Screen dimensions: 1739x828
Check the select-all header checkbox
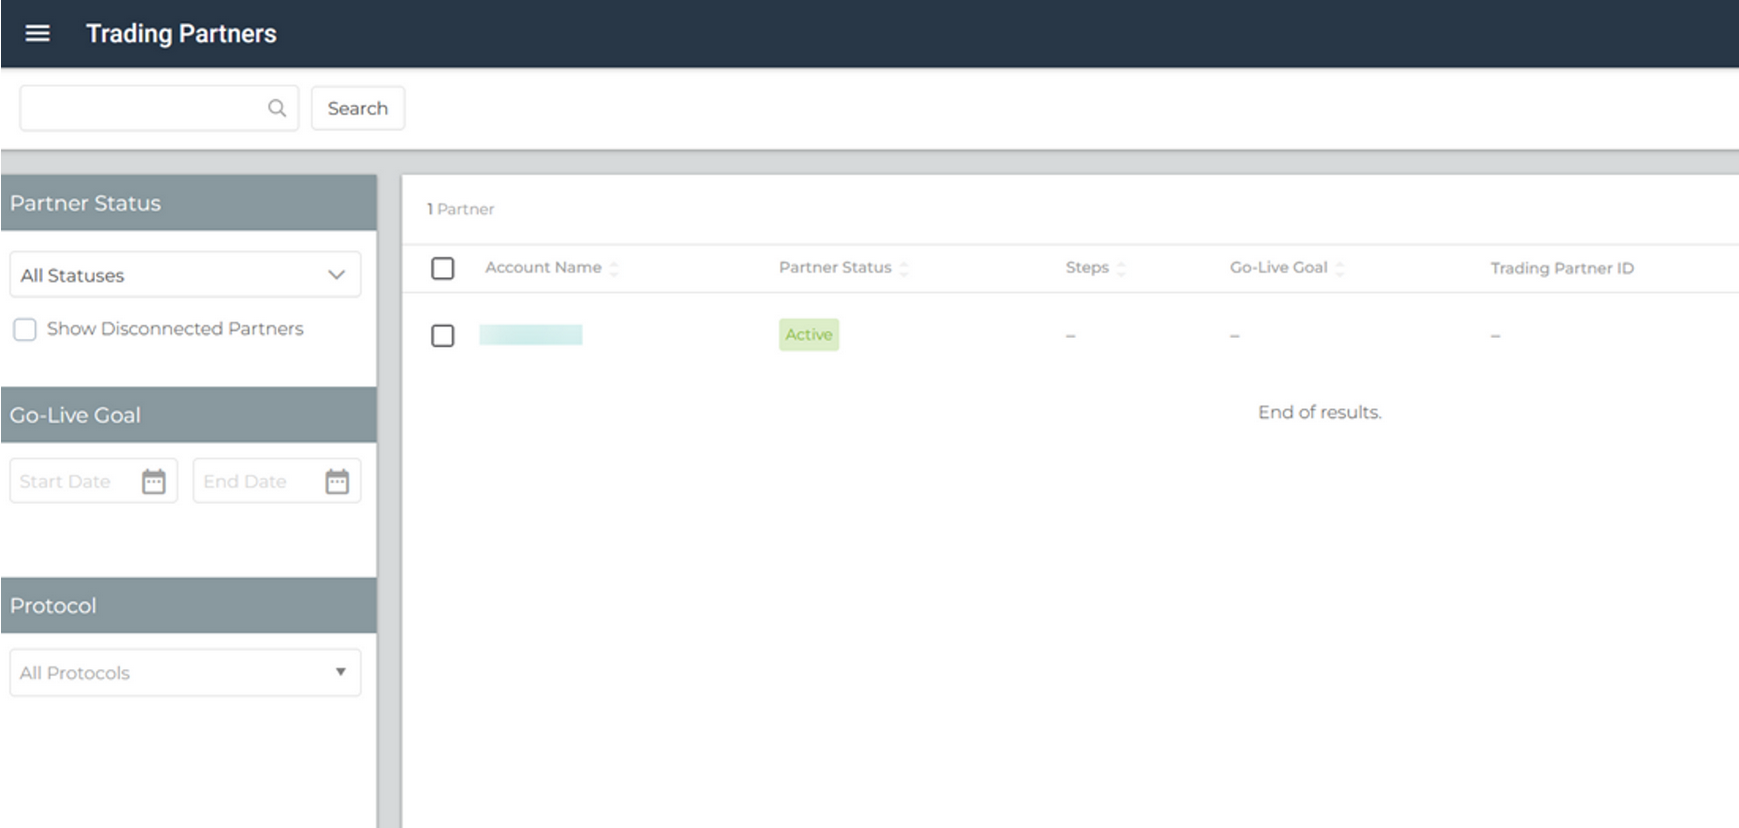click(442, 268)
